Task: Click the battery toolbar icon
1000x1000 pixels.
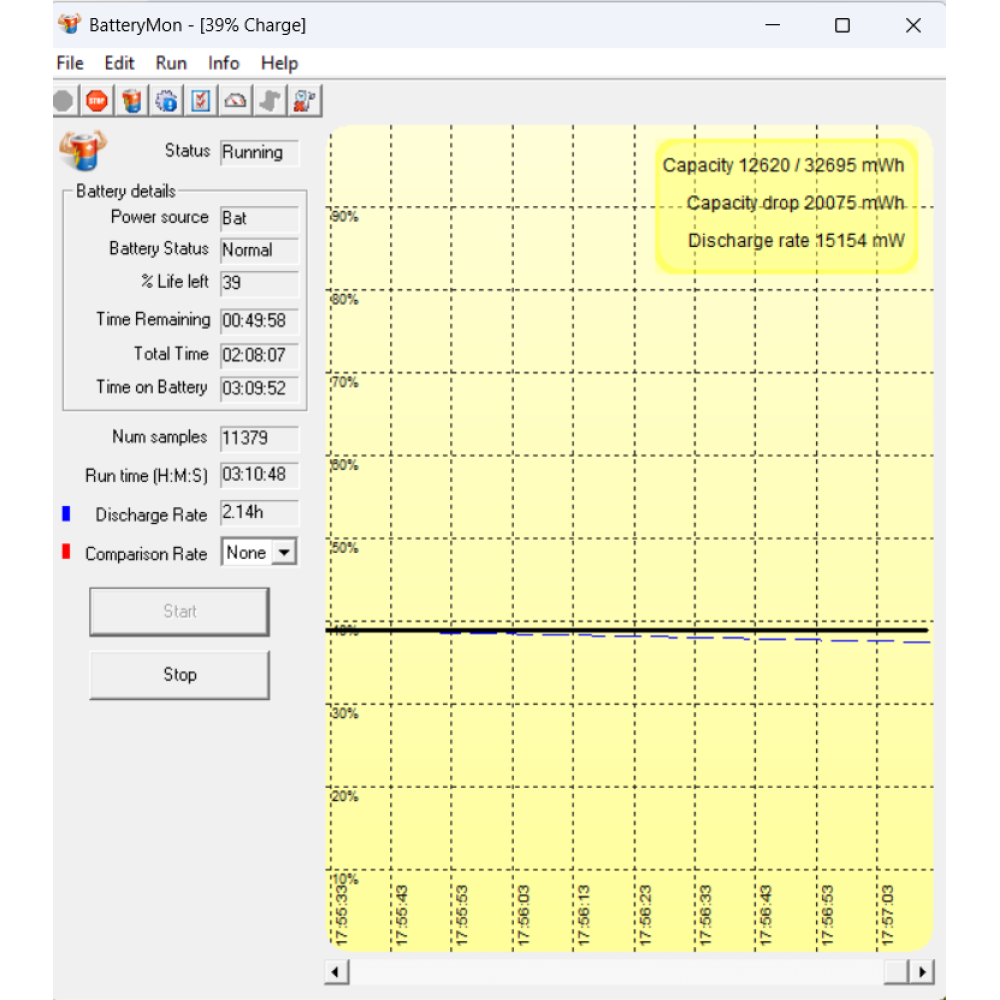Action: [x=131, y=100]
